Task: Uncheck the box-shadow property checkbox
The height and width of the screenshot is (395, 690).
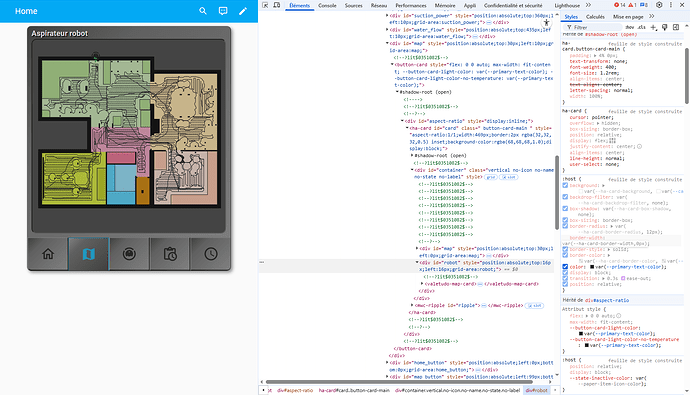Action: (x=565, y=208)
